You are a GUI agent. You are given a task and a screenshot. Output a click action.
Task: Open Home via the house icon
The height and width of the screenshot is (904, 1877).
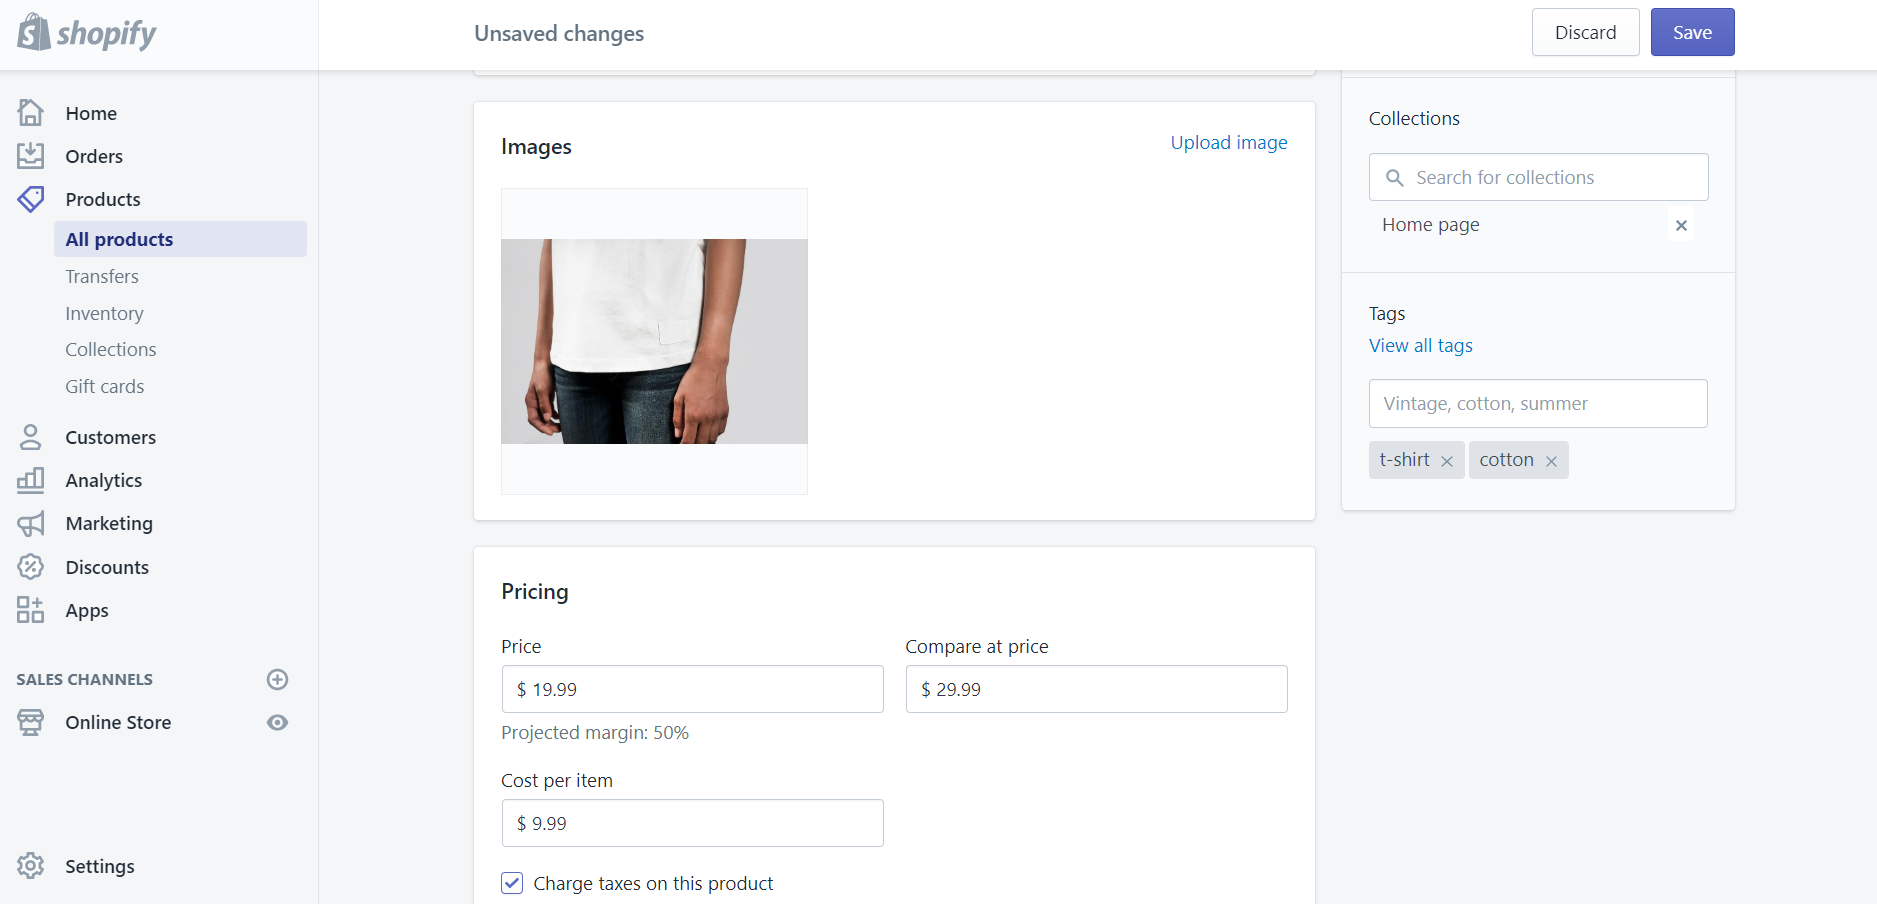(x=31, y=113)
